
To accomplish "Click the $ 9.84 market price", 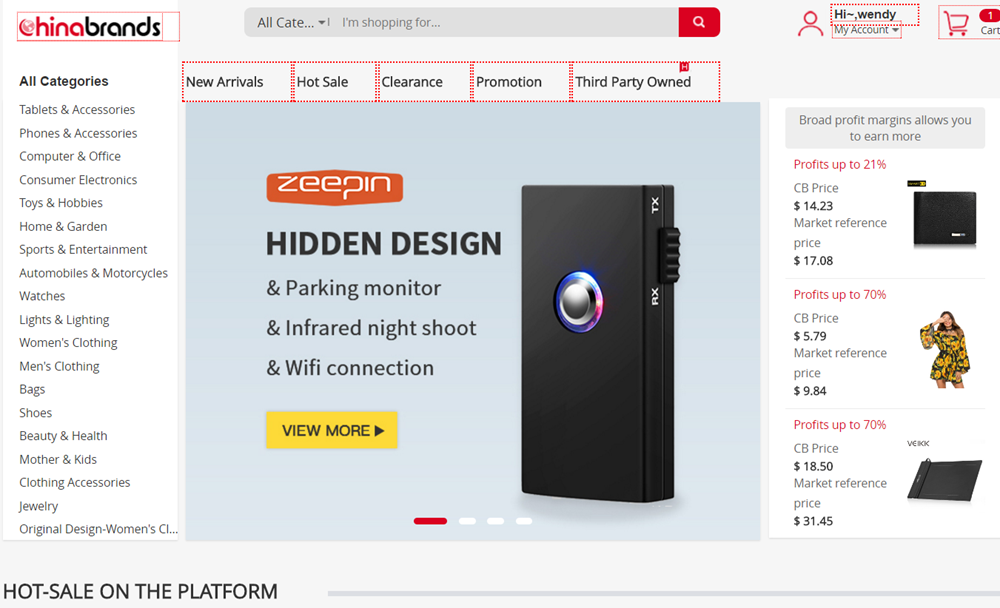I will pos(810,390).
